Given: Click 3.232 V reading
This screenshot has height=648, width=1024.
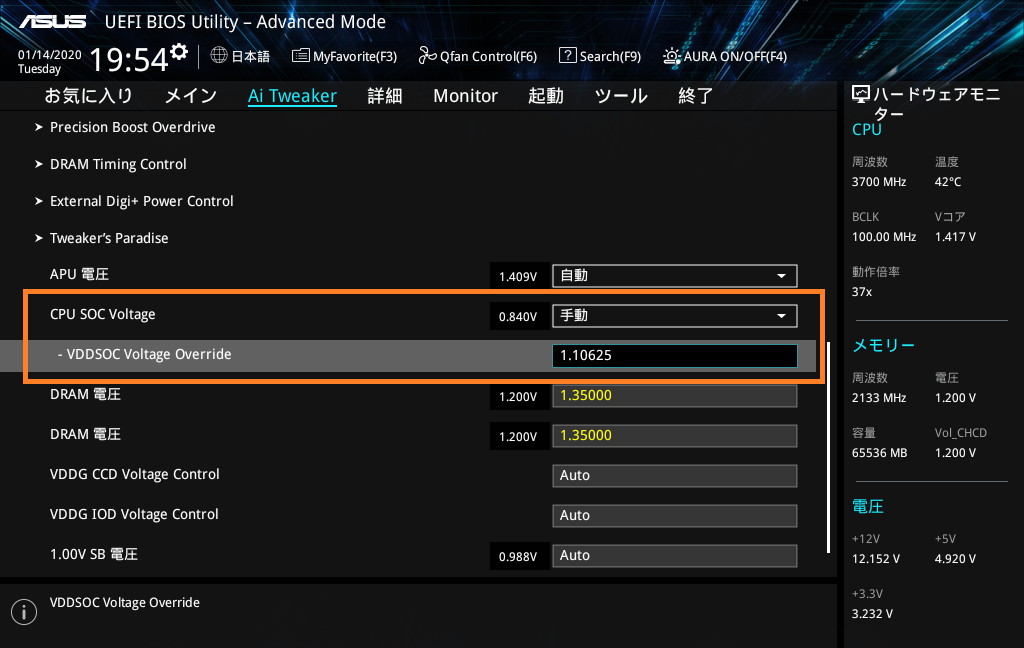Looking at the screenshot, I should tap(872, 613).
